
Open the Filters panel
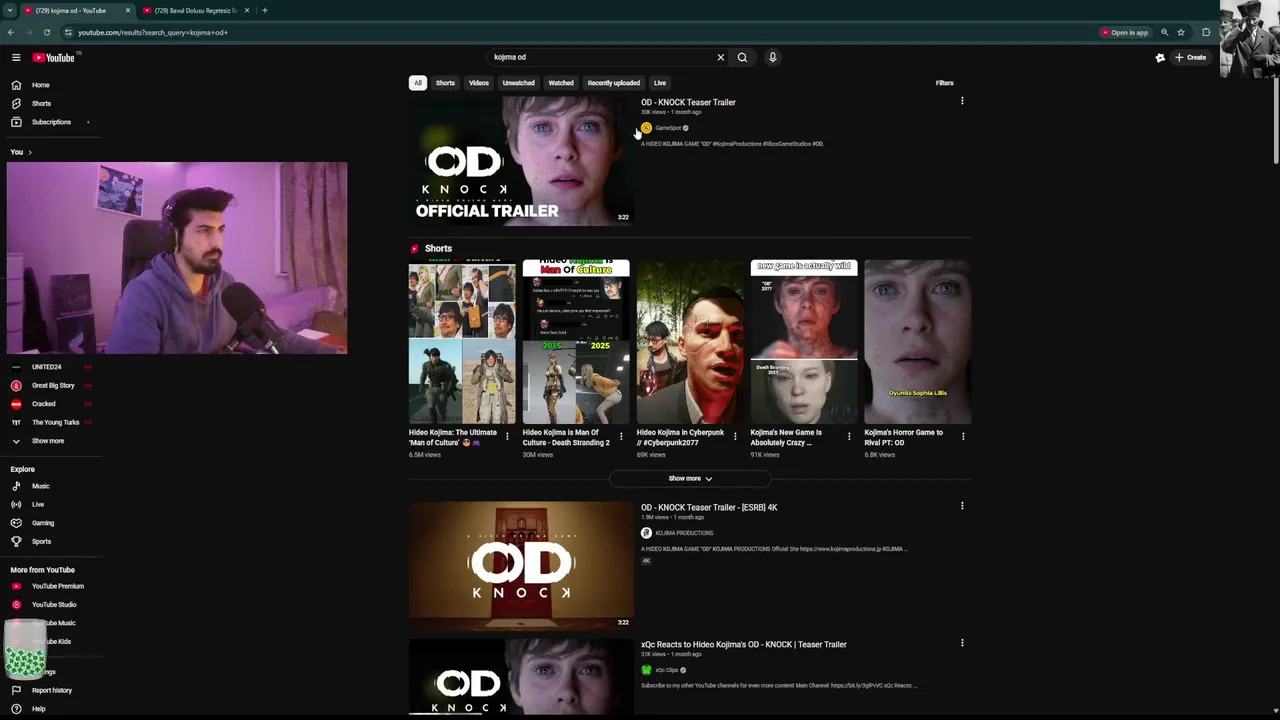point(944,83)
